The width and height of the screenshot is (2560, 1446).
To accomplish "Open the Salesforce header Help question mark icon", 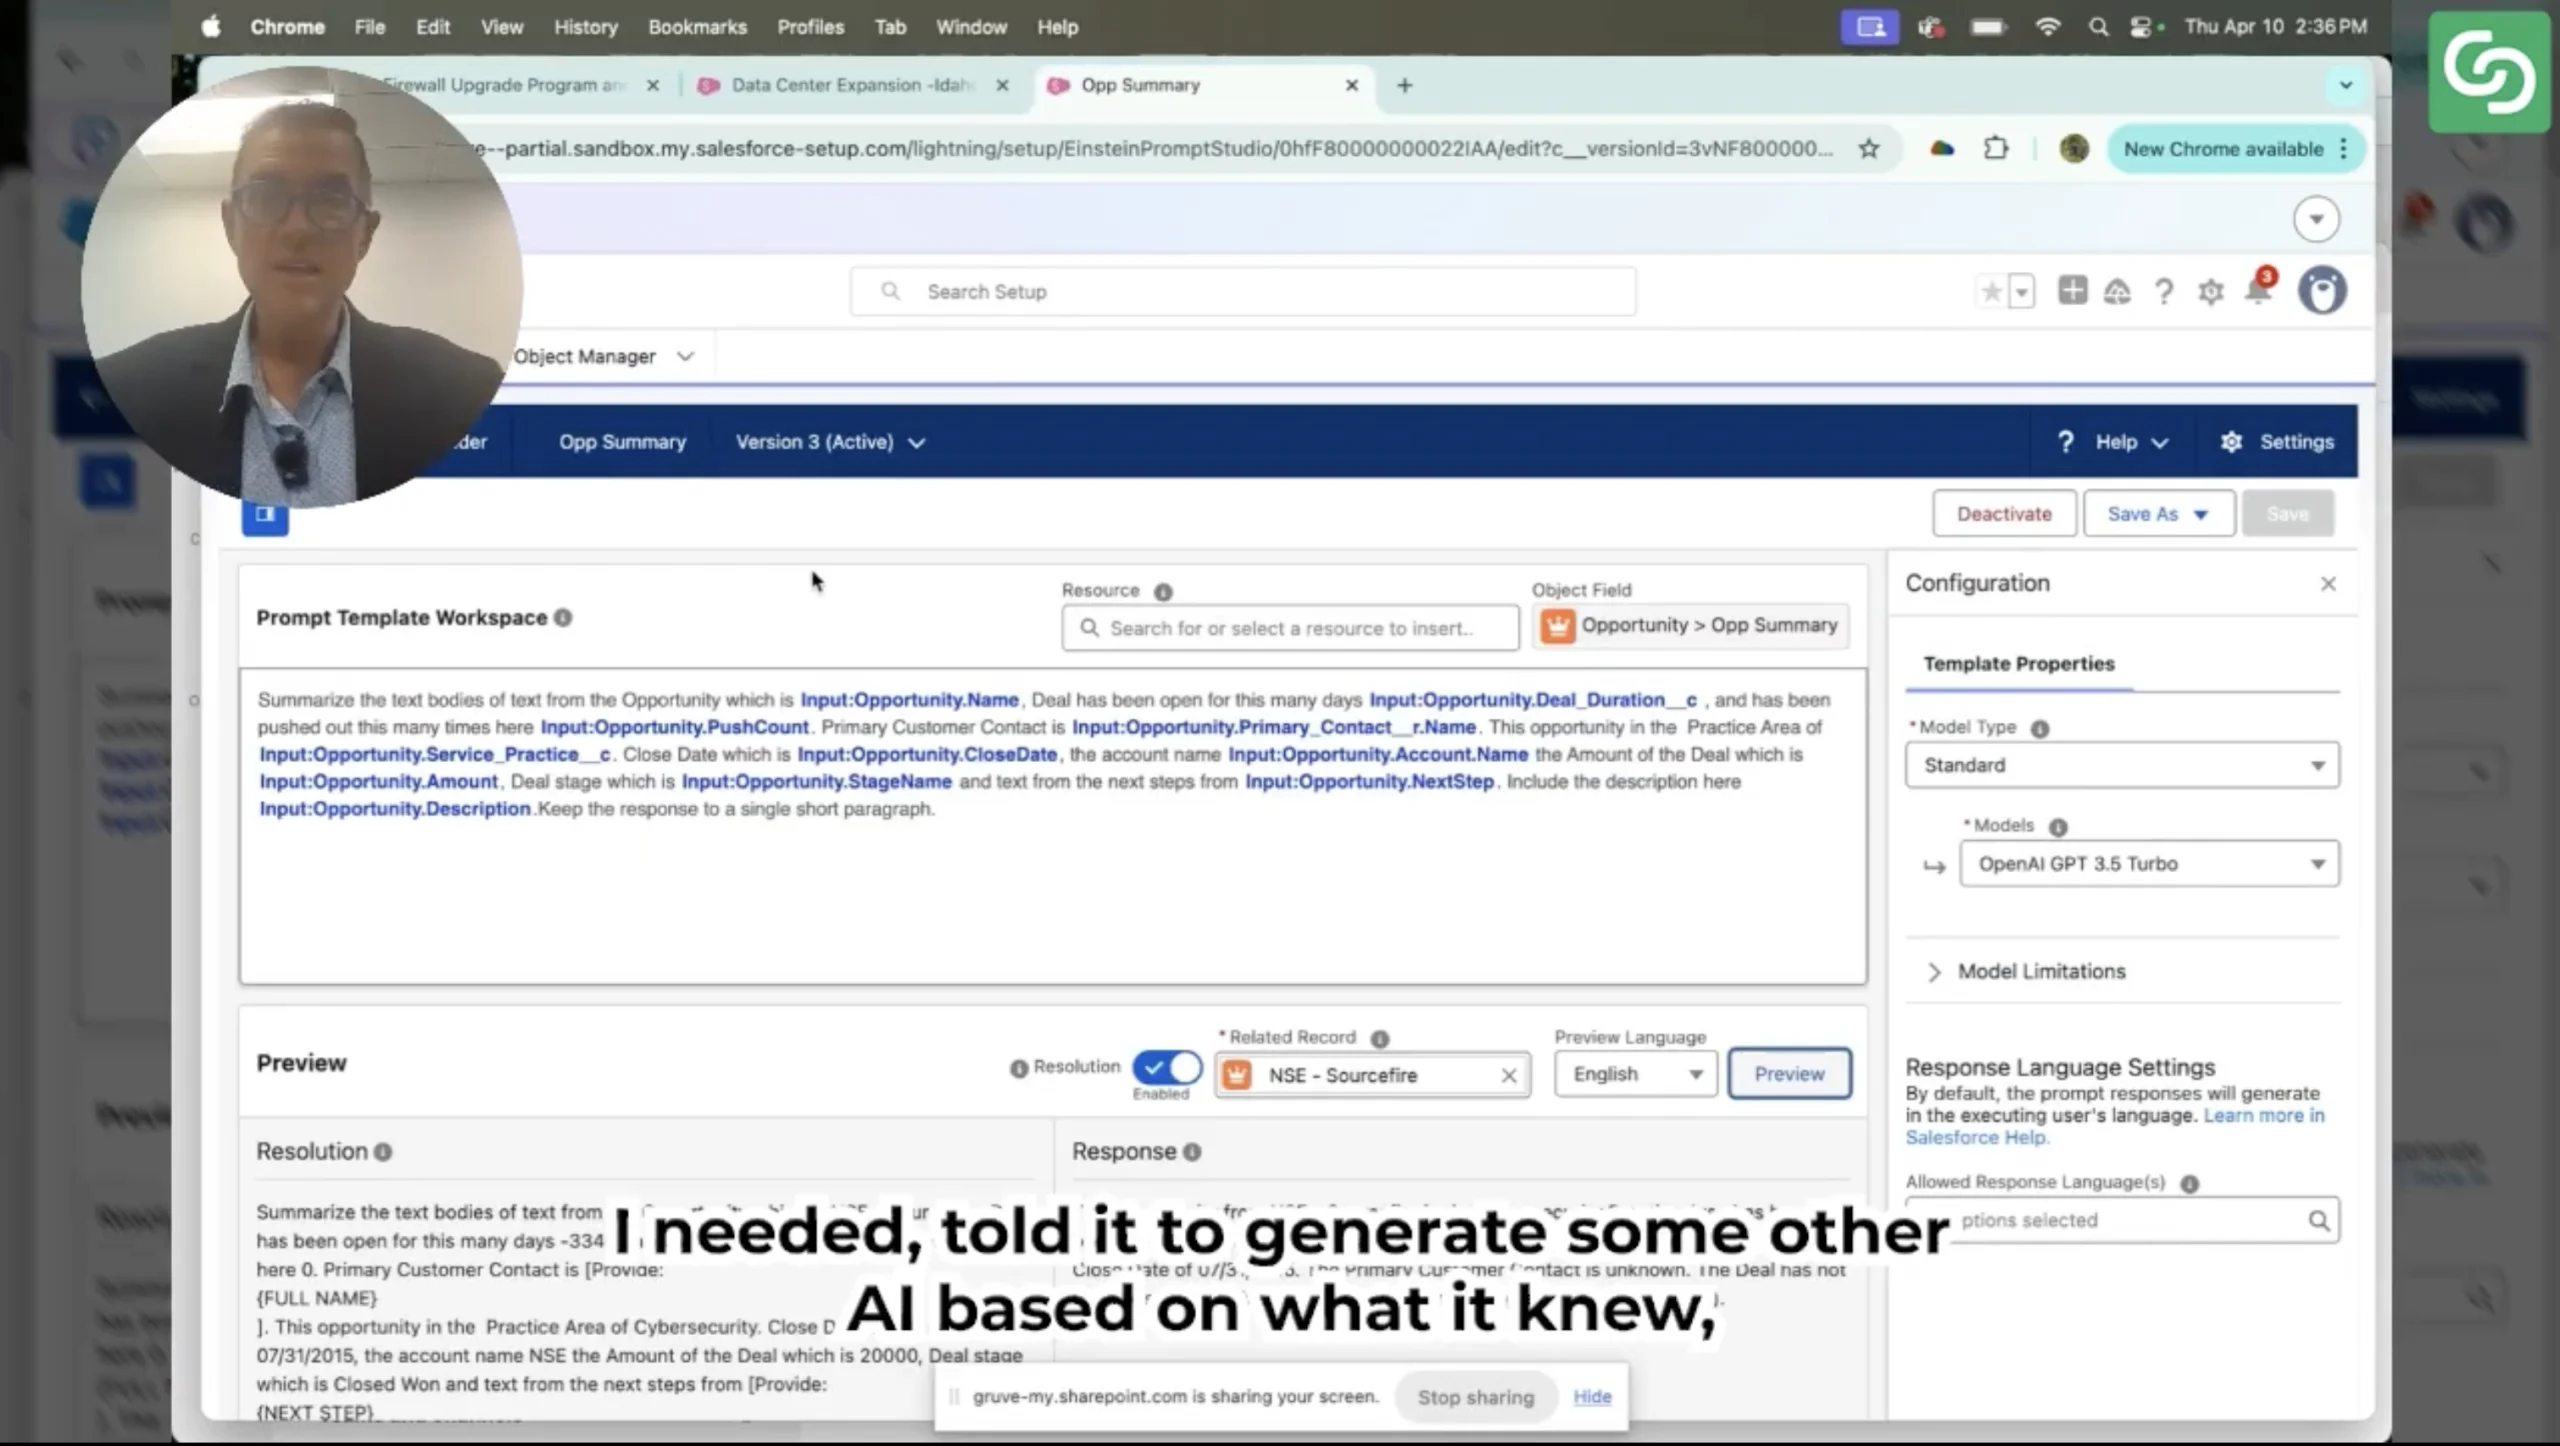I will pyautogui.click(x=2163, y=292).
